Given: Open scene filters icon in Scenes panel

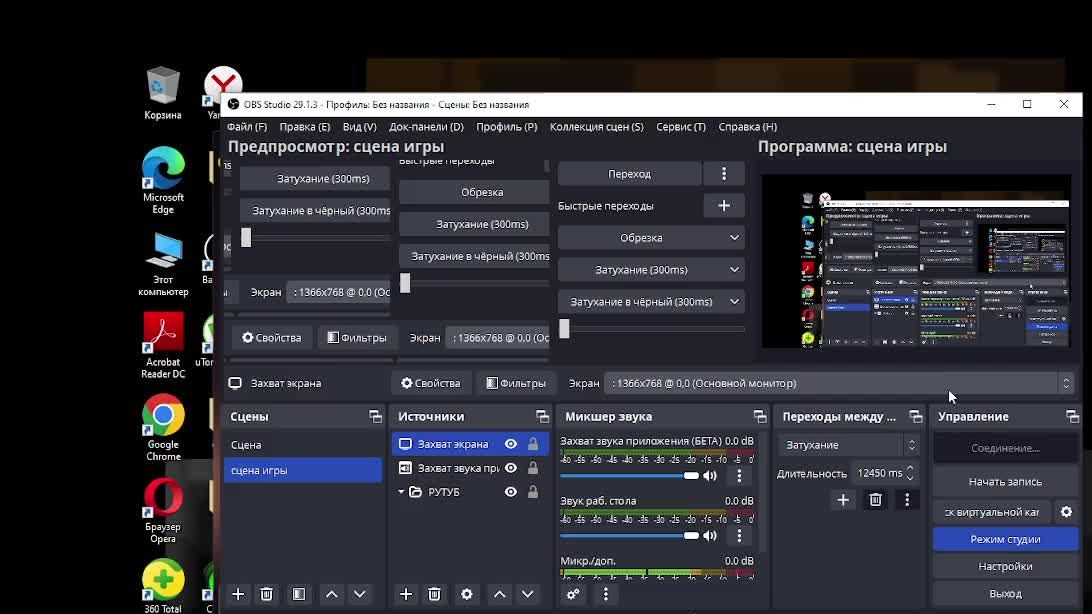Looking at the screenshot, I should click(299, 594).
